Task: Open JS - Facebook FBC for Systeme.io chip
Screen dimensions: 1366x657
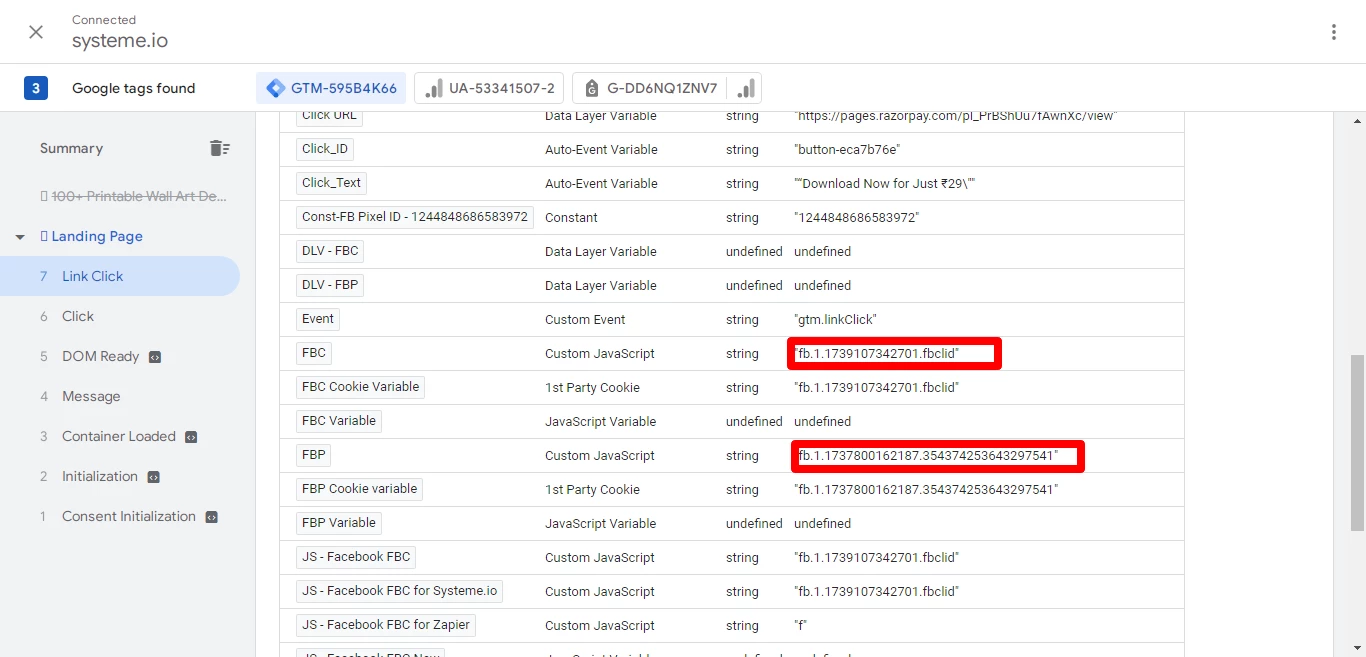Action: click(399, 591)
